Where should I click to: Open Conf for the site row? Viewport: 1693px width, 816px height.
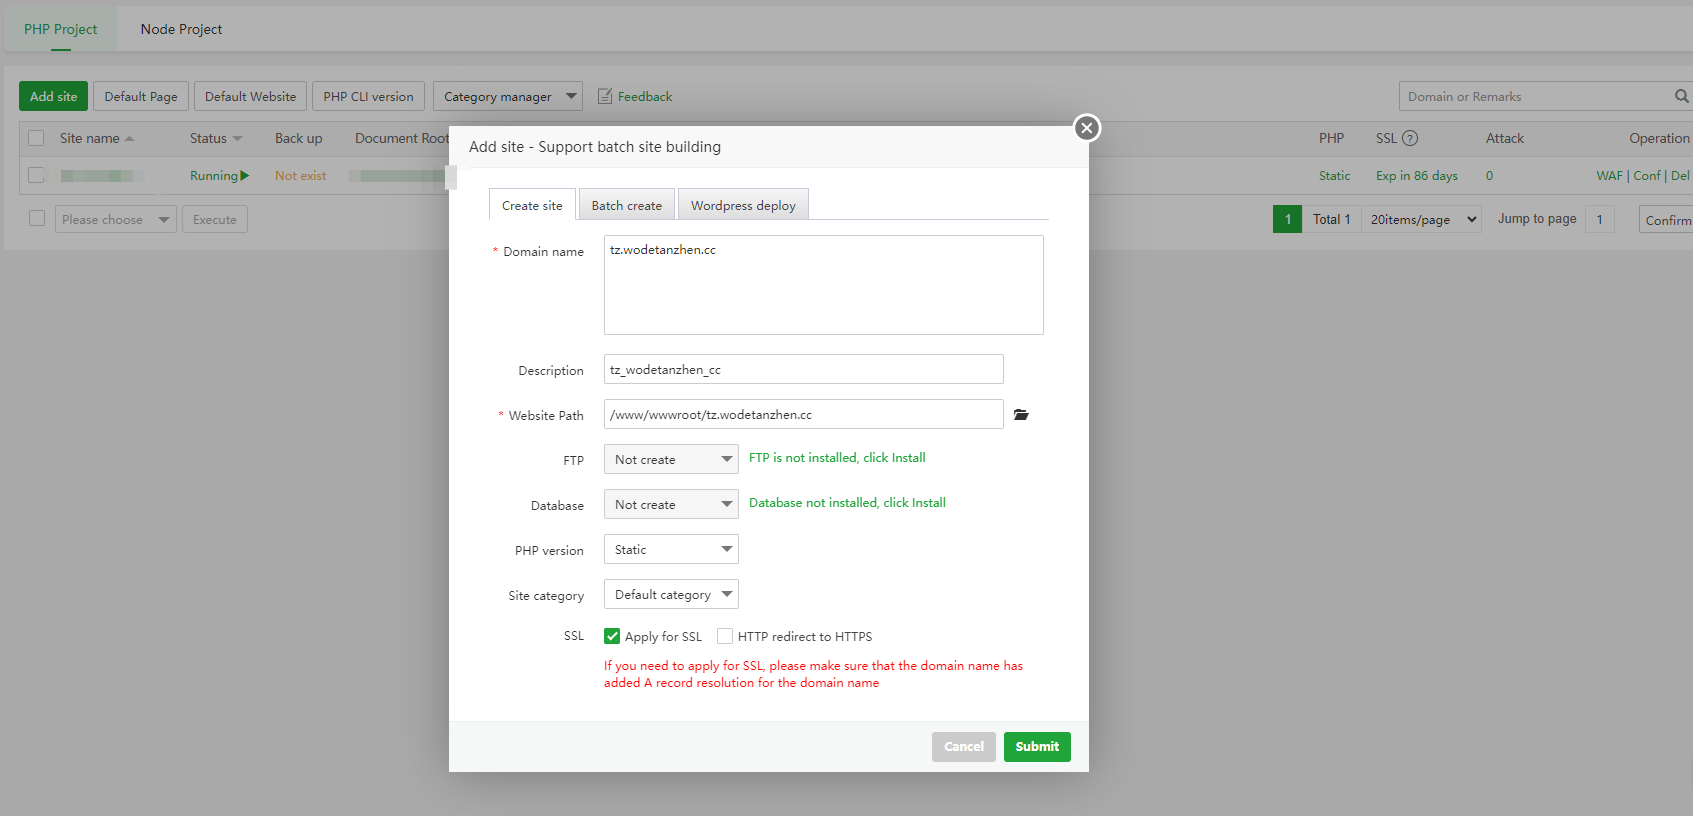[1647, 175]
